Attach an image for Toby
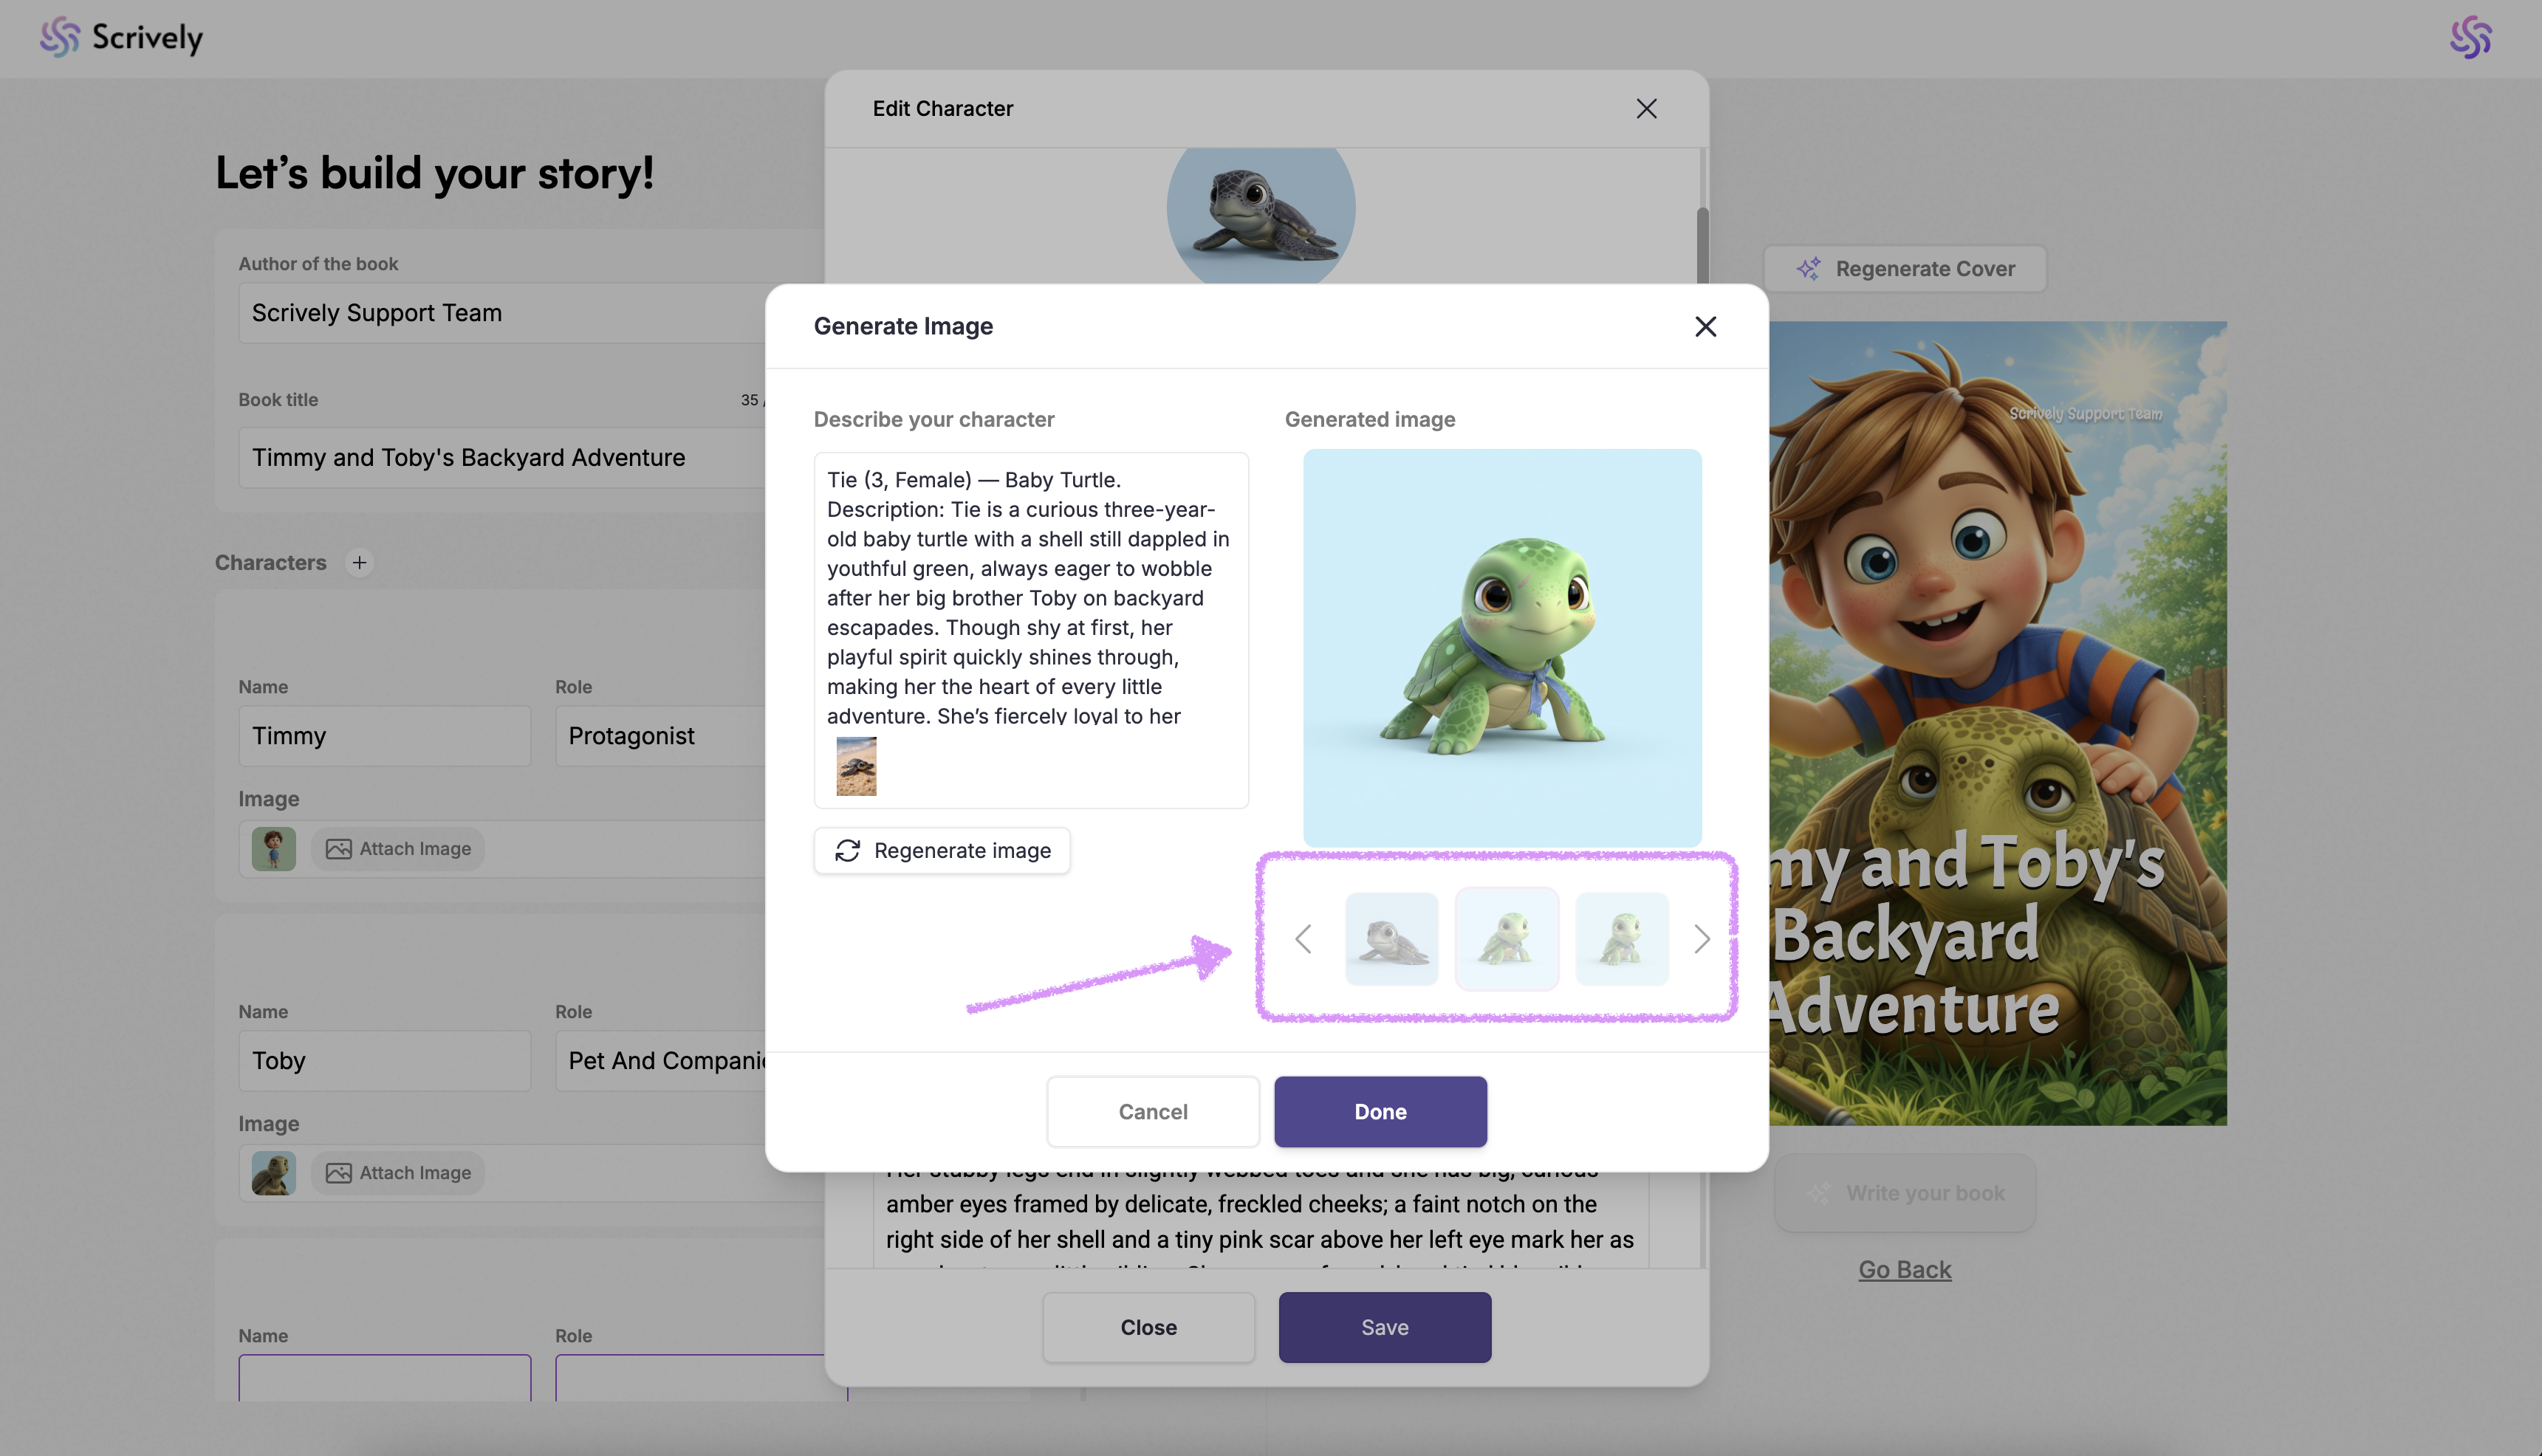The image size is (2542, 1456). click(x=398, y=1173)
